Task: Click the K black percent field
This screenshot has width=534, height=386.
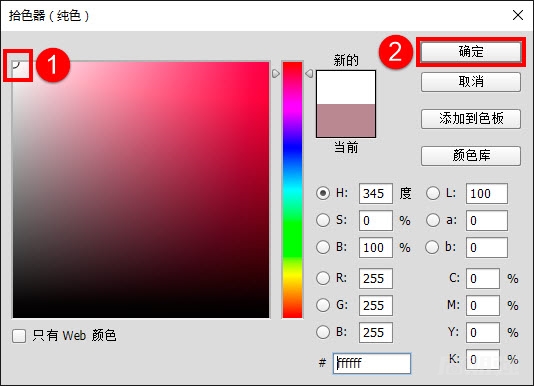Action: (483, 359)
